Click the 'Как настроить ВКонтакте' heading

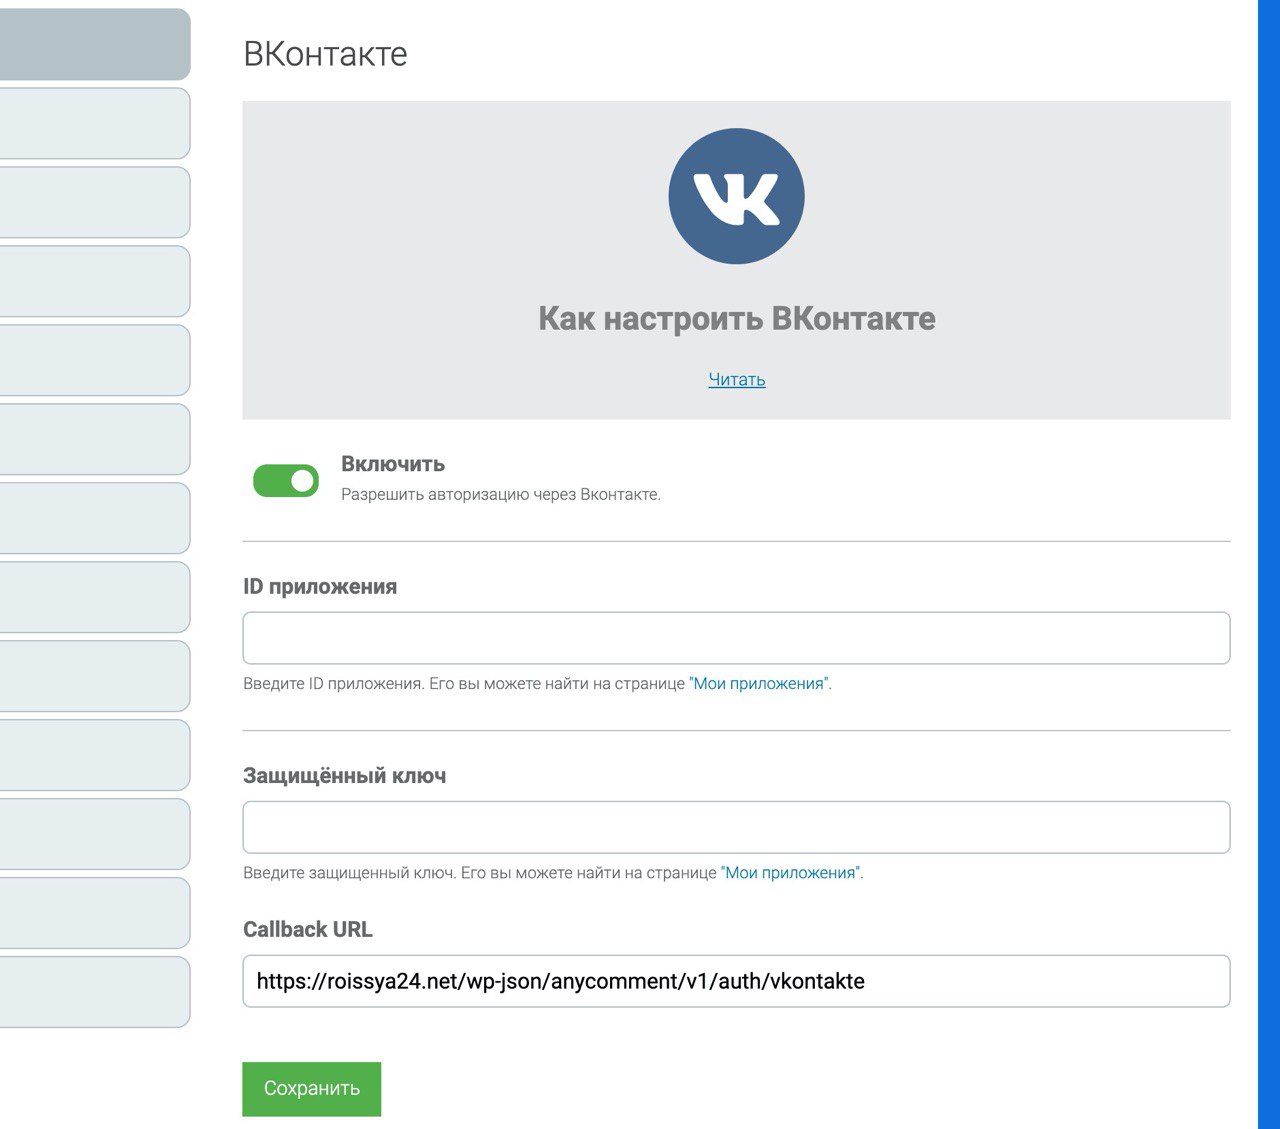[737, 319]
